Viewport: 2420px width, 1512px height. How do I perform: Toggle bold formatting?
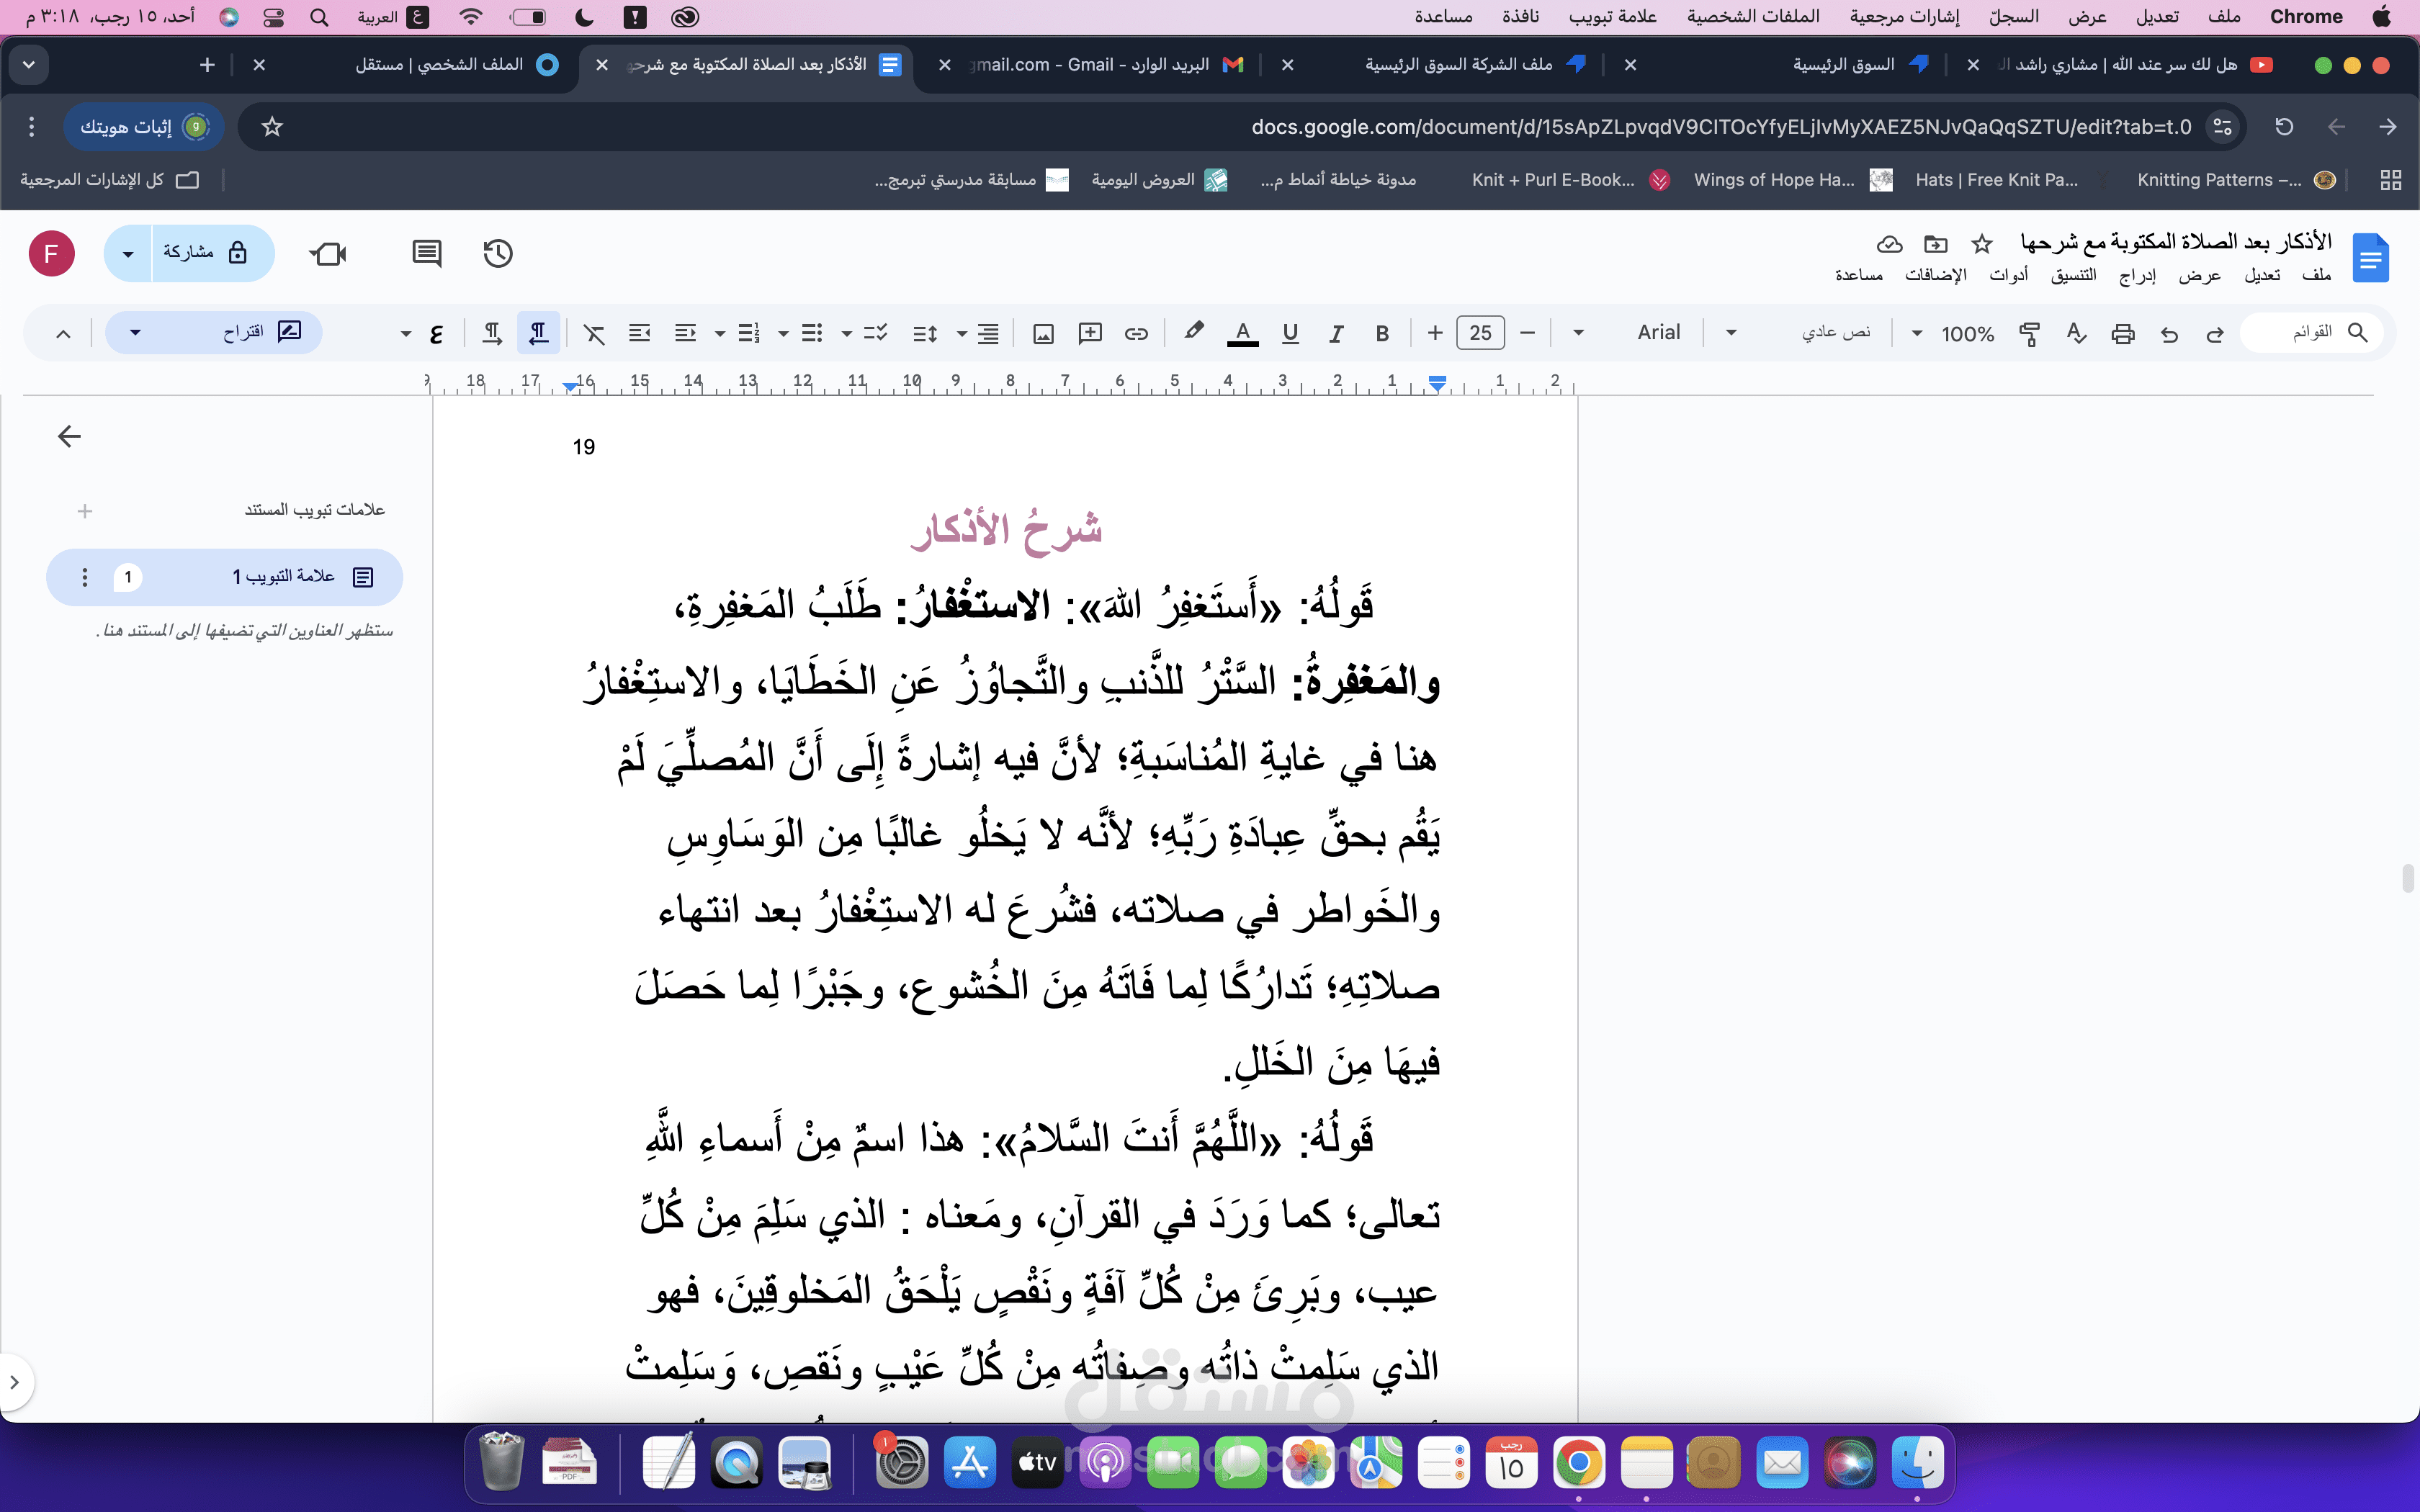pos(1382,333)
